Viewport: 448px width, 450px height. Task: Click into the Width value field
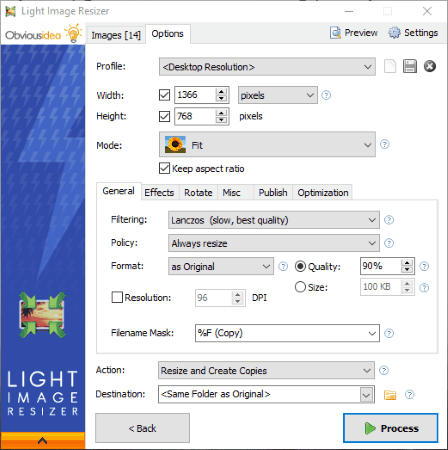coord(195,95)
